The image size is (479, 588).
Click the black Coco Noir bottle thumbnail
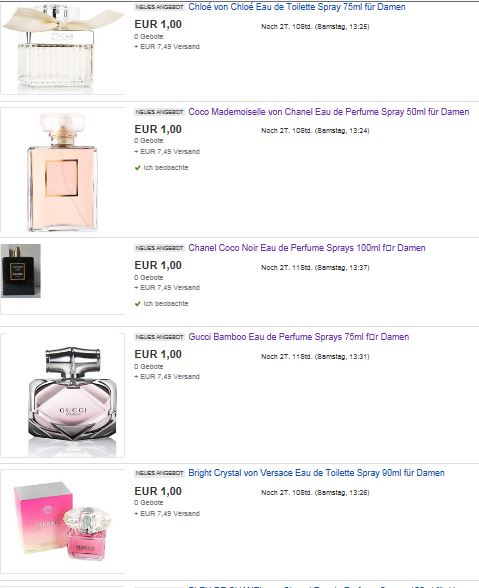[x=21, y=271]
